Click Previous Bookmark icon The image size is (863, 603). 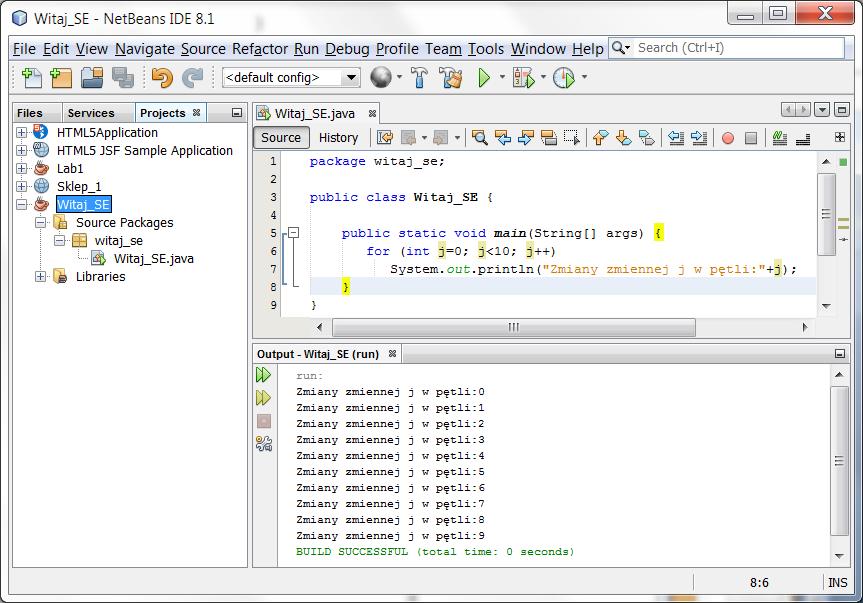click(600, 138)
